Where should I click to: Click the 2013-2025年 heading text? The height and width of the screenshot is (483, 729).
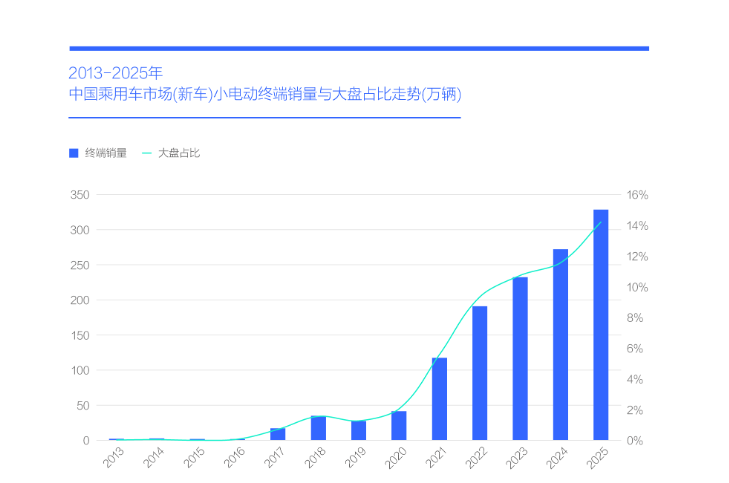click(115, 72)
